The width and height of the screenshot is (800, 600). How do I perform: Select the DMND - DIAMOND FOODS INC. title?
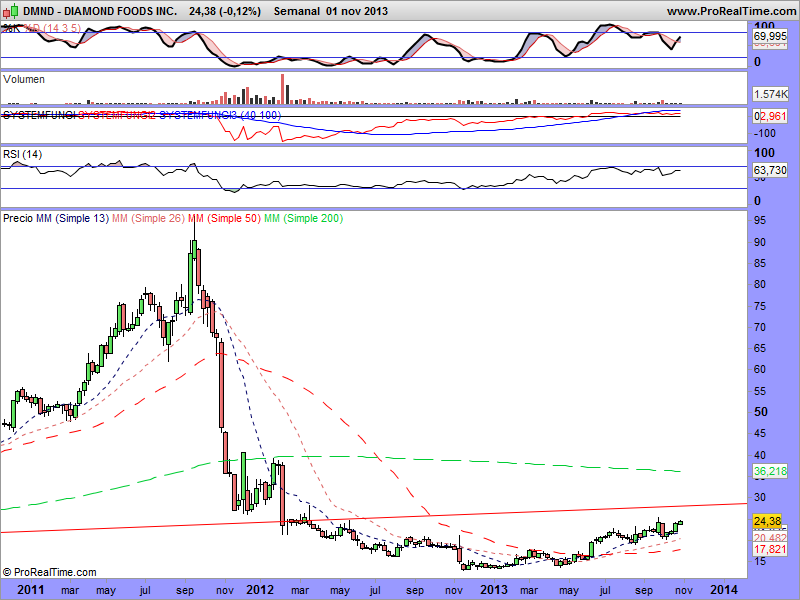(100, 11)
